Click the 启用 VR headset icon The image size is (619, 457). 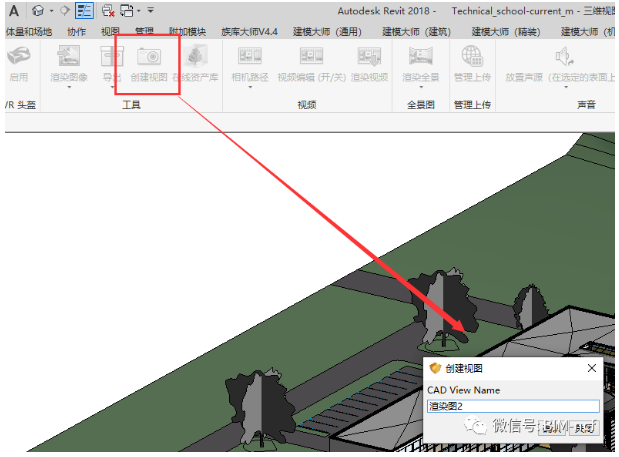point(19,56)
